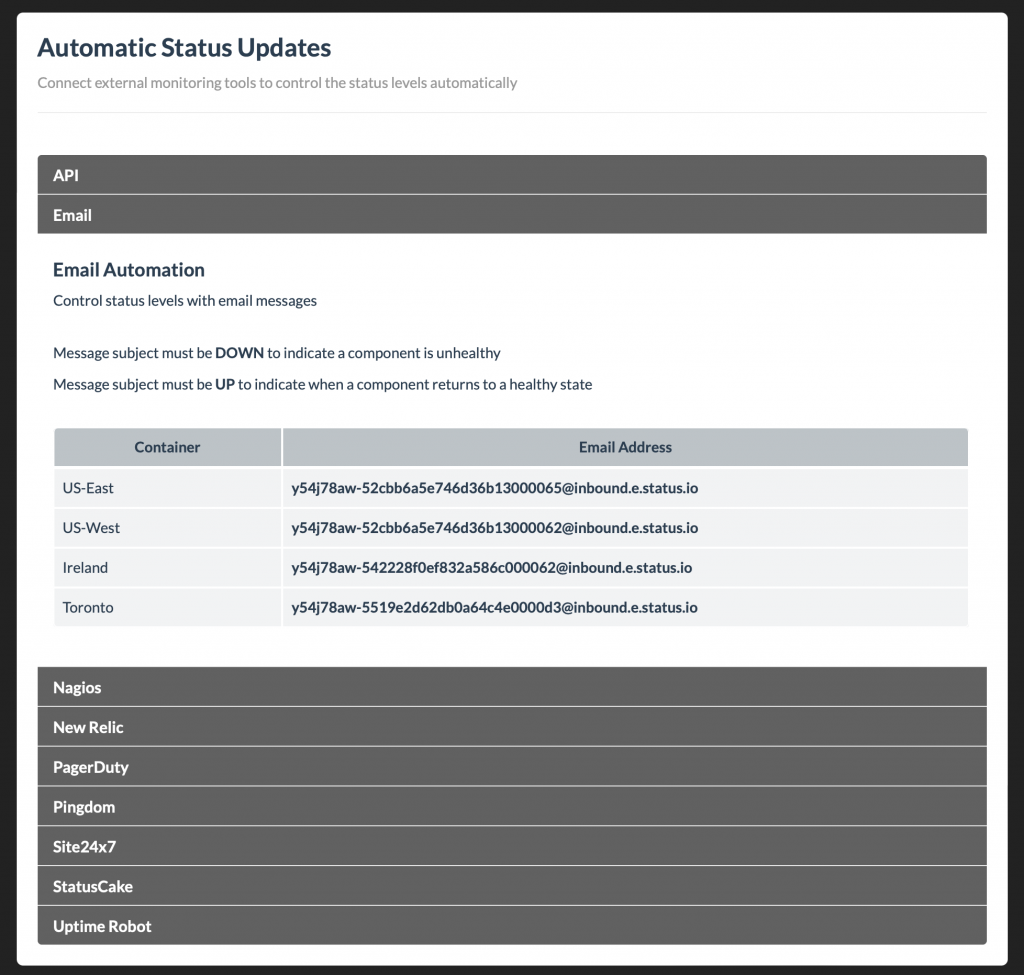Expand the New Relic integration panel
This screenshot has height=975, width=1024.
point(512,726)
